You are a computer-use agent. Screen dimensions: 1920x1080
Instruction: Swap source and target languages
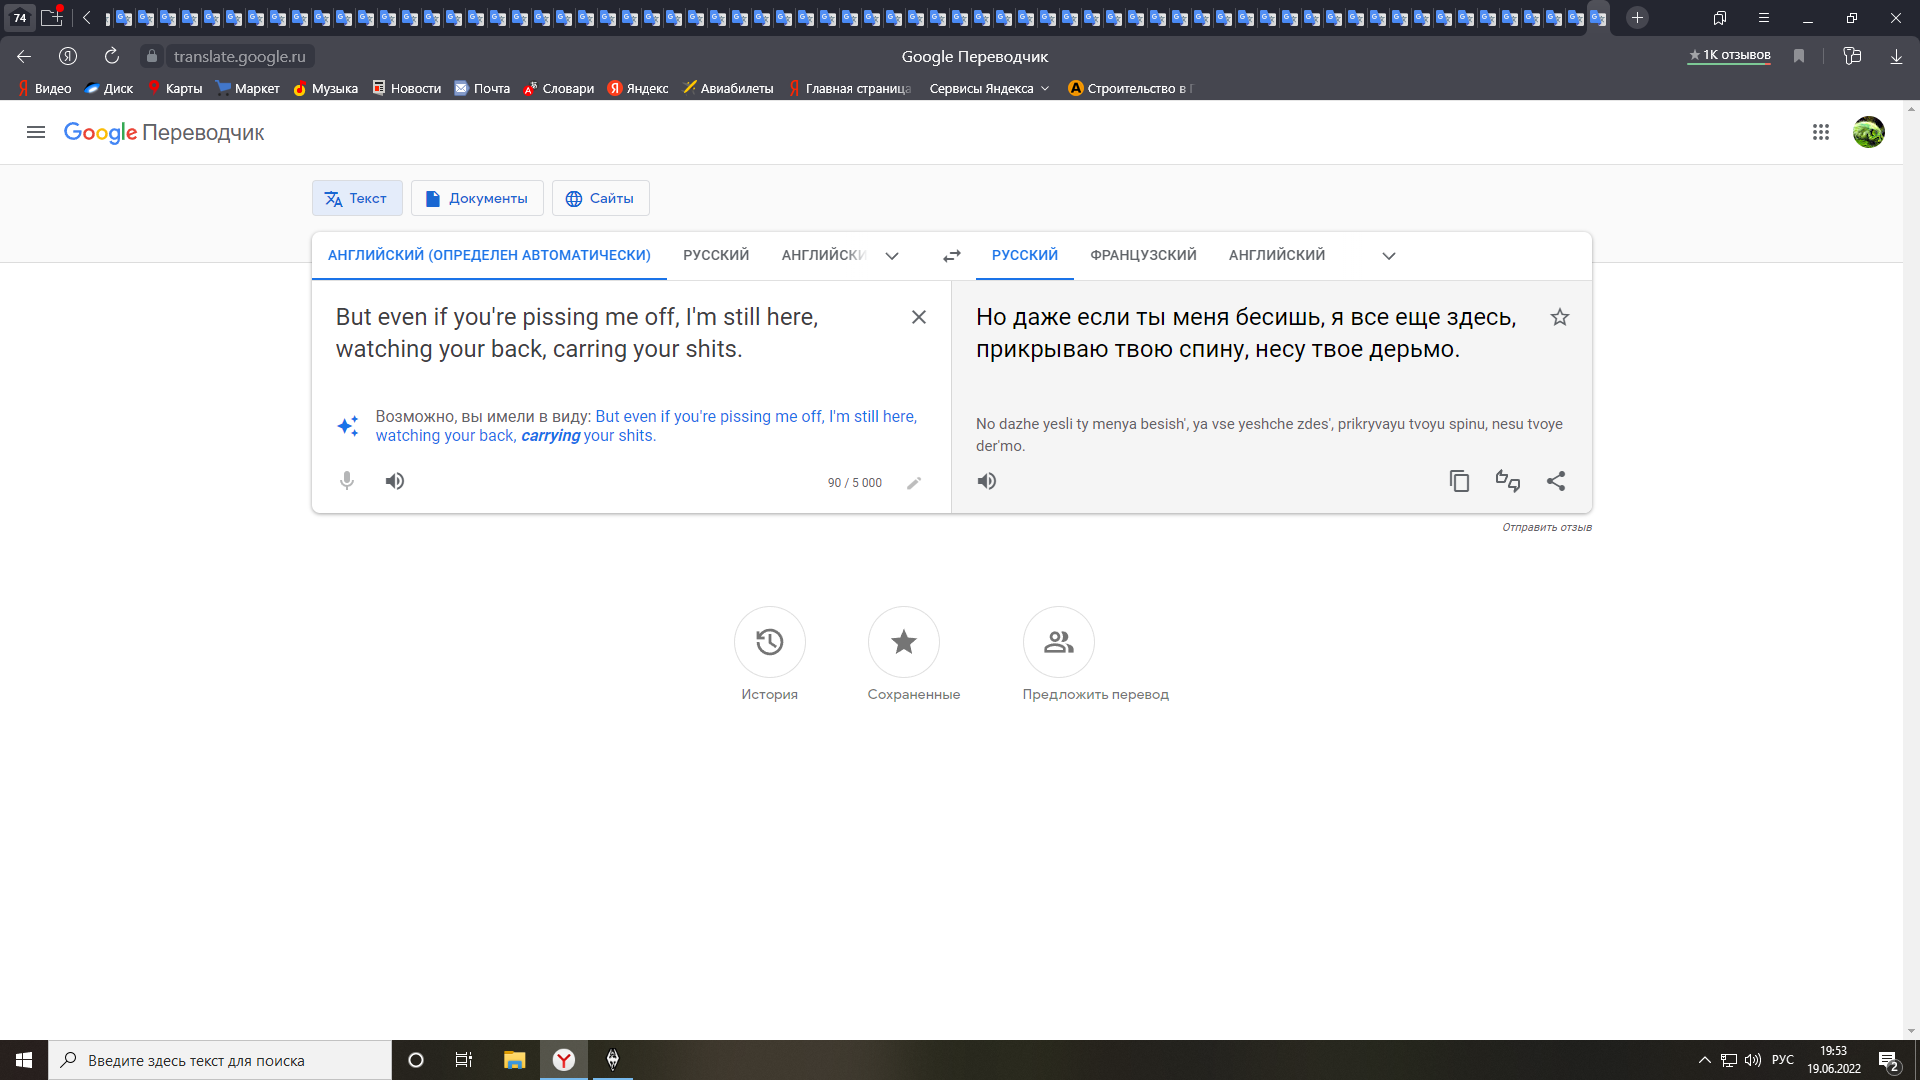951,256
